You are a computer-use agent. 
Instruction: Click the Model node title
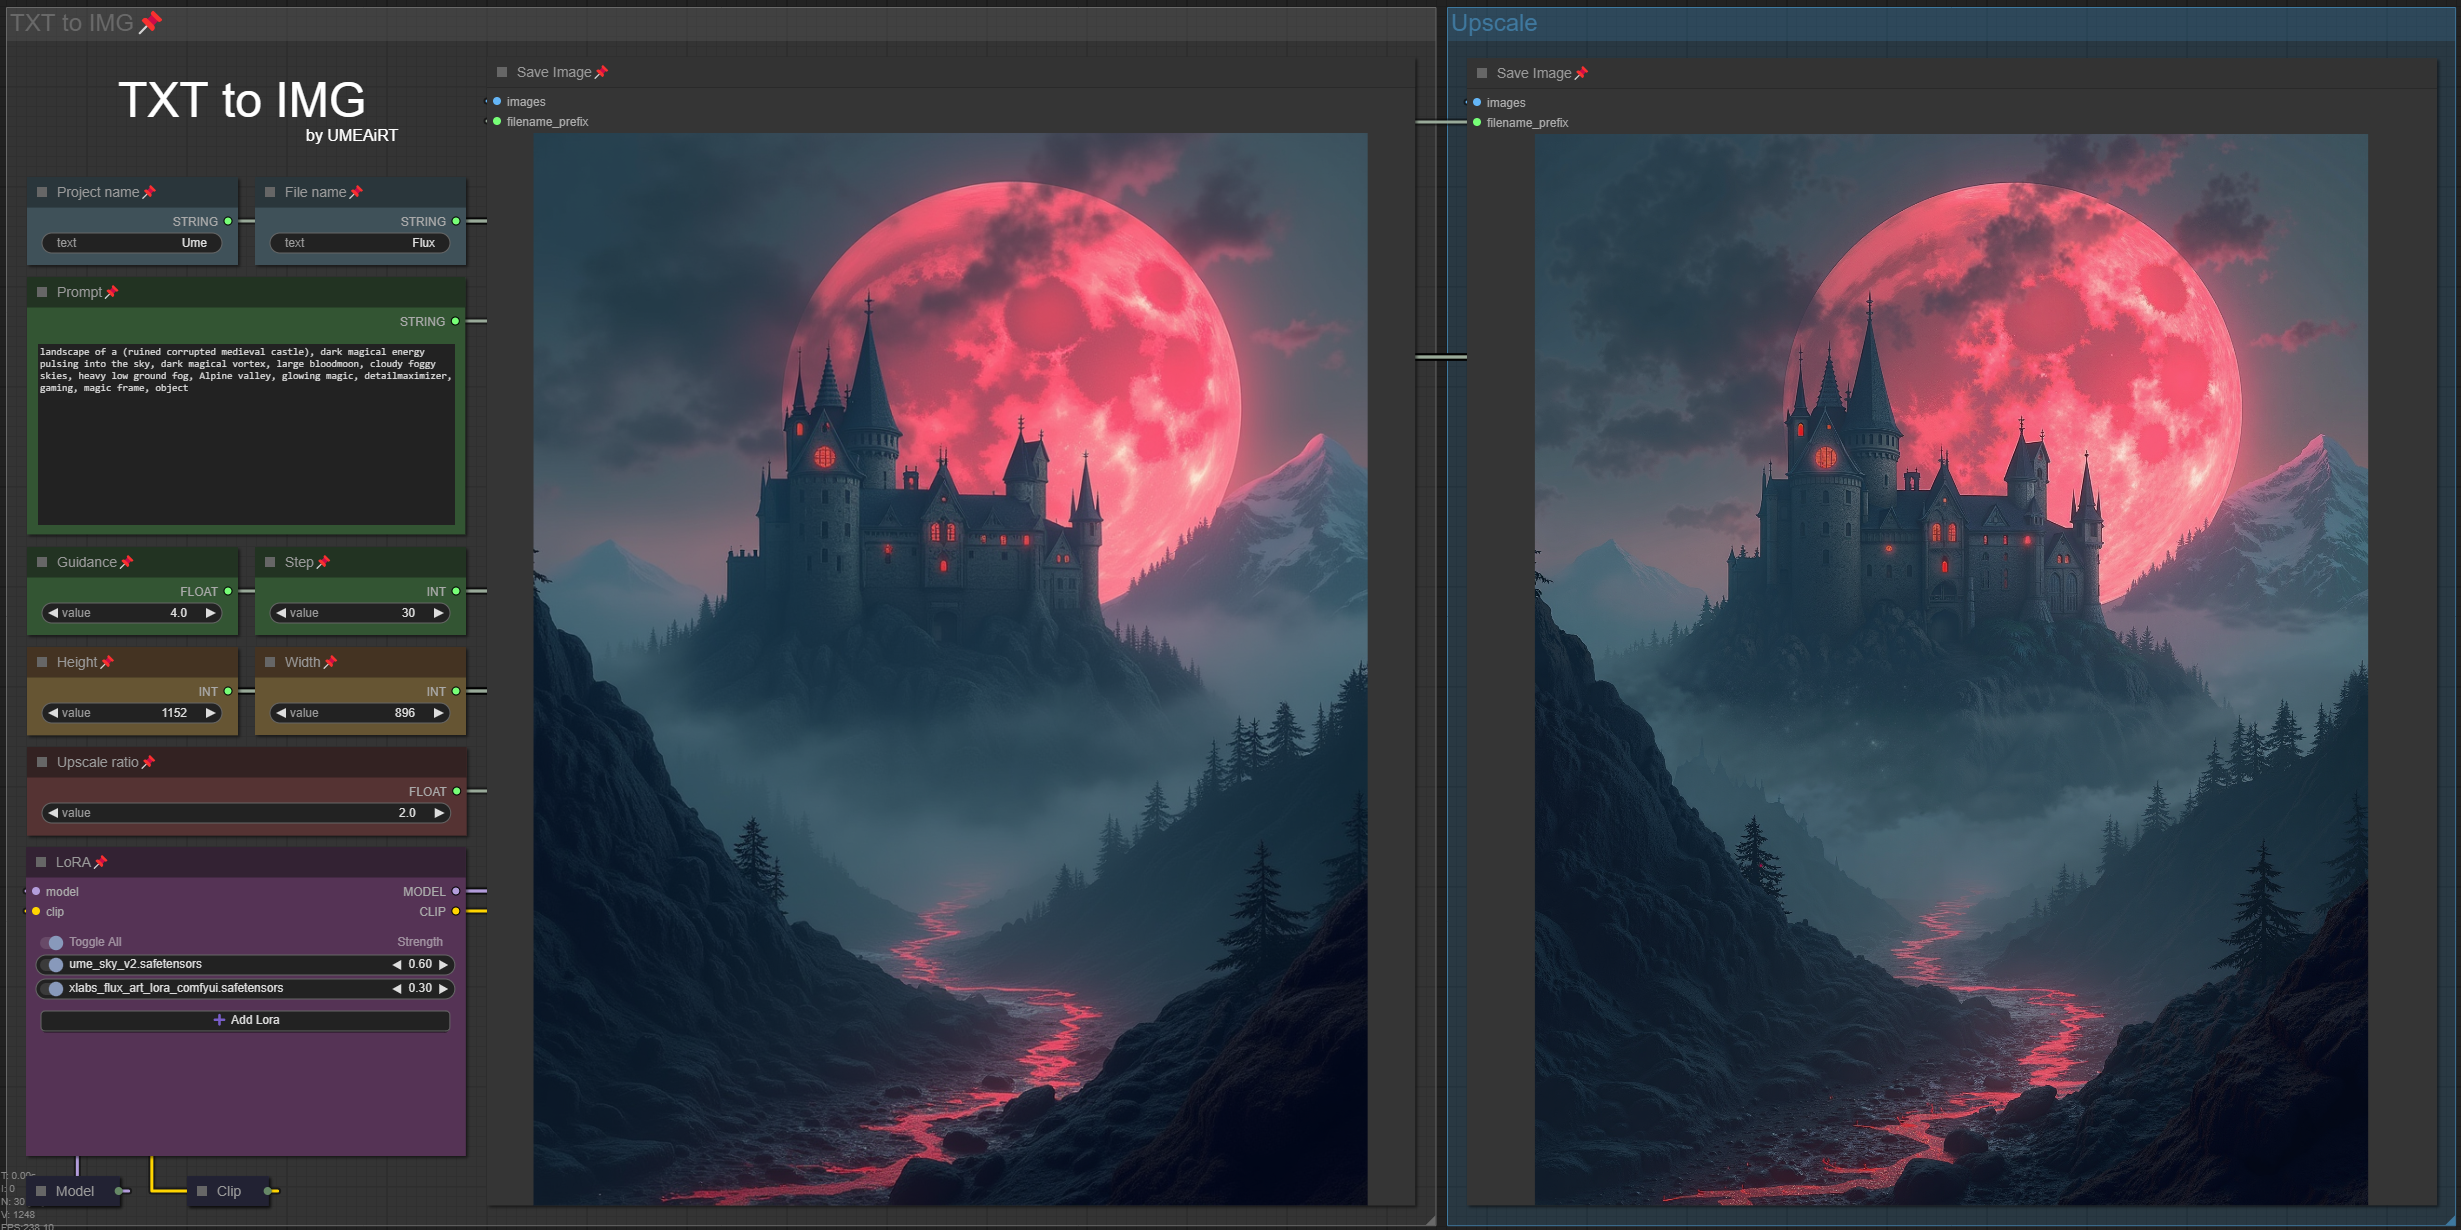[x=75, y=1191]
